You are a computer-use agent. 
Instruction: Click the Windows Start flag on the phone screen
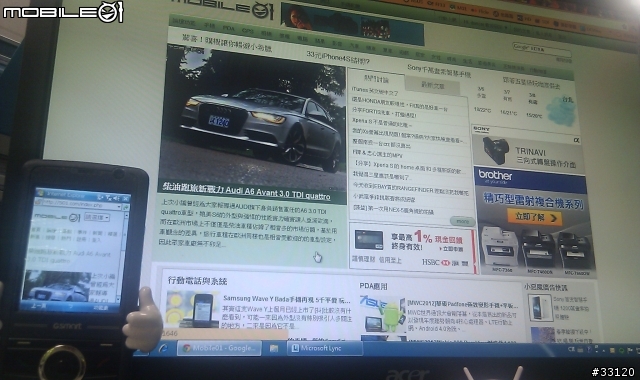tap(40, 193)
